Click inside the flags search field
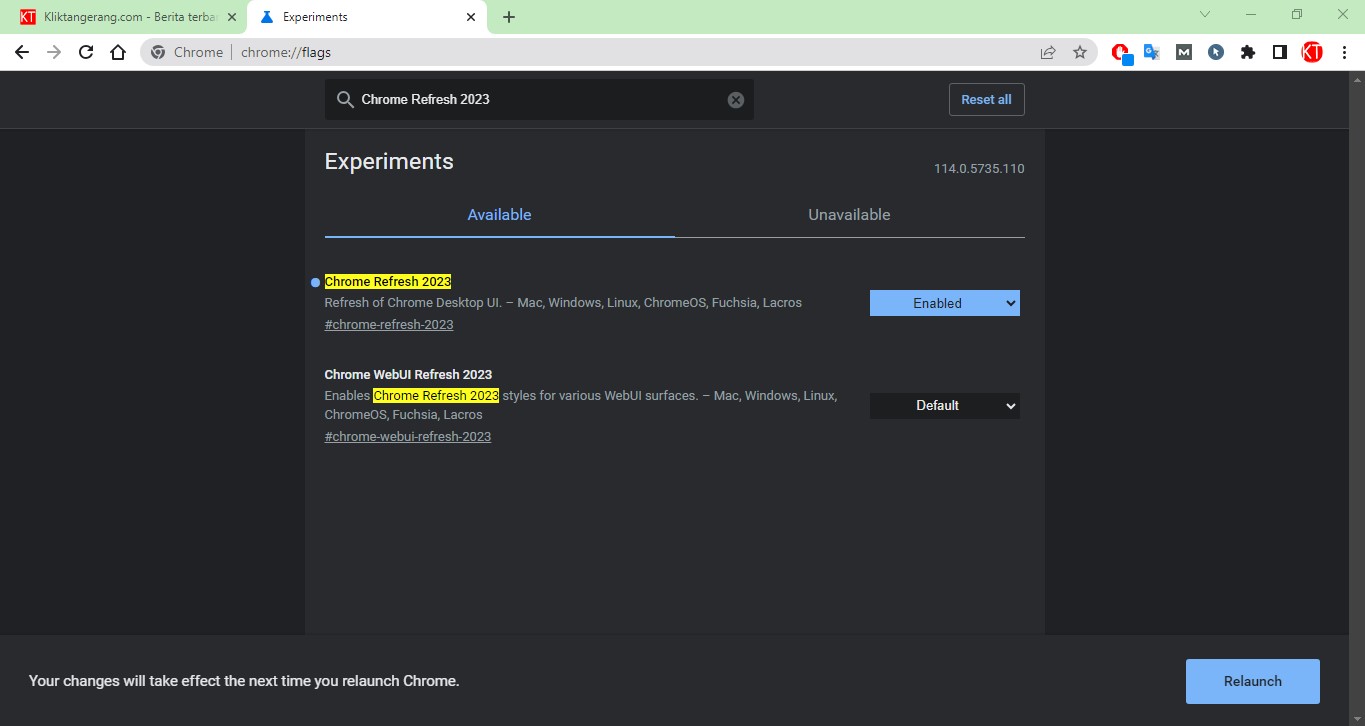 (x=539, y=100)
